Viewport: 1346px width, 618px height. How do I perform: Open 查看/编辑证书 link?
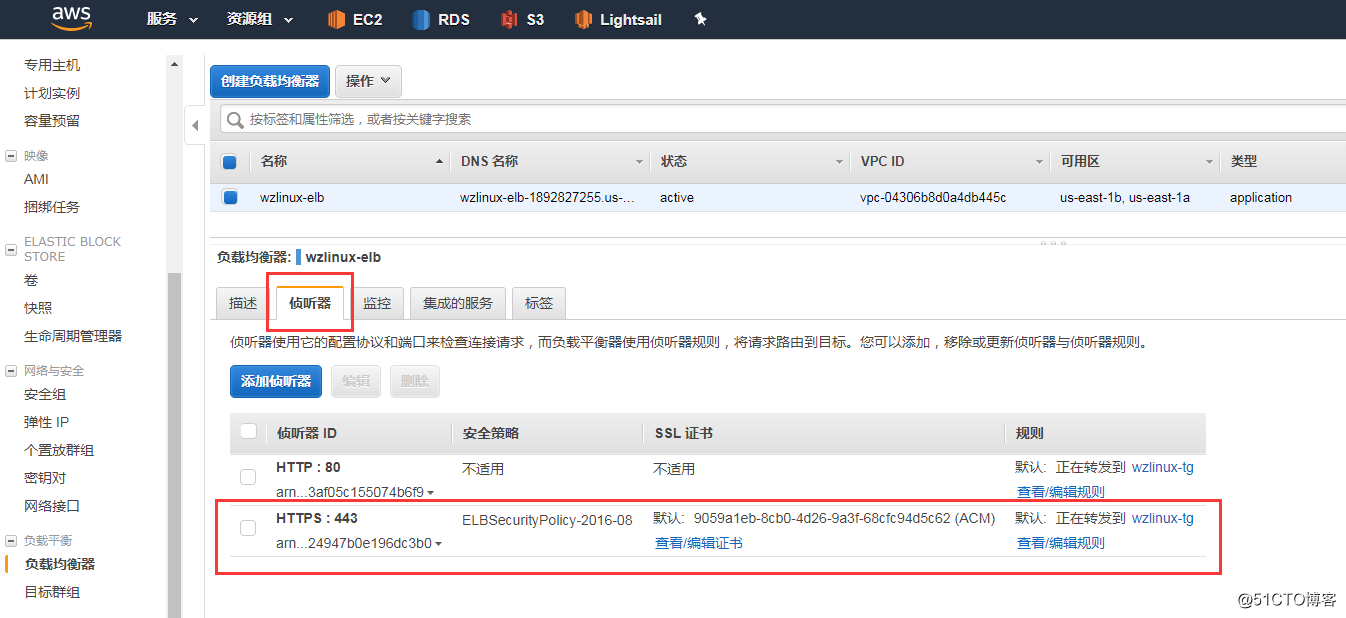coord(699,543)
